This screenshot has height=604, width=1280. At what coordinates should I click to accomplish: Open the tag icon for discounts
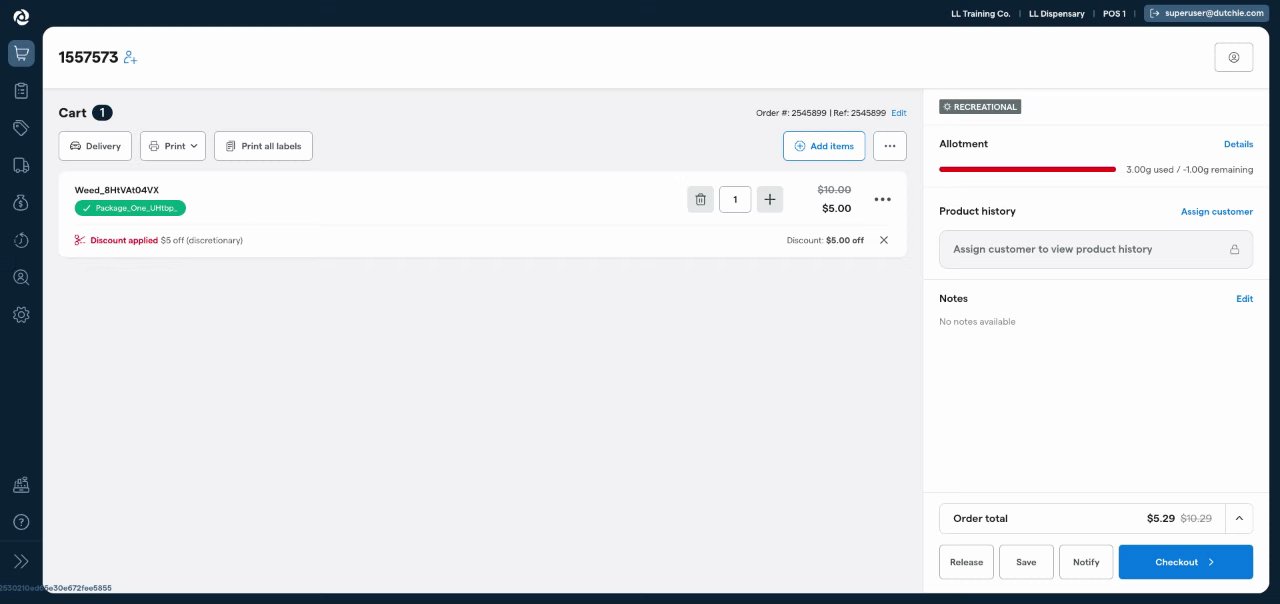coord(21,128)
